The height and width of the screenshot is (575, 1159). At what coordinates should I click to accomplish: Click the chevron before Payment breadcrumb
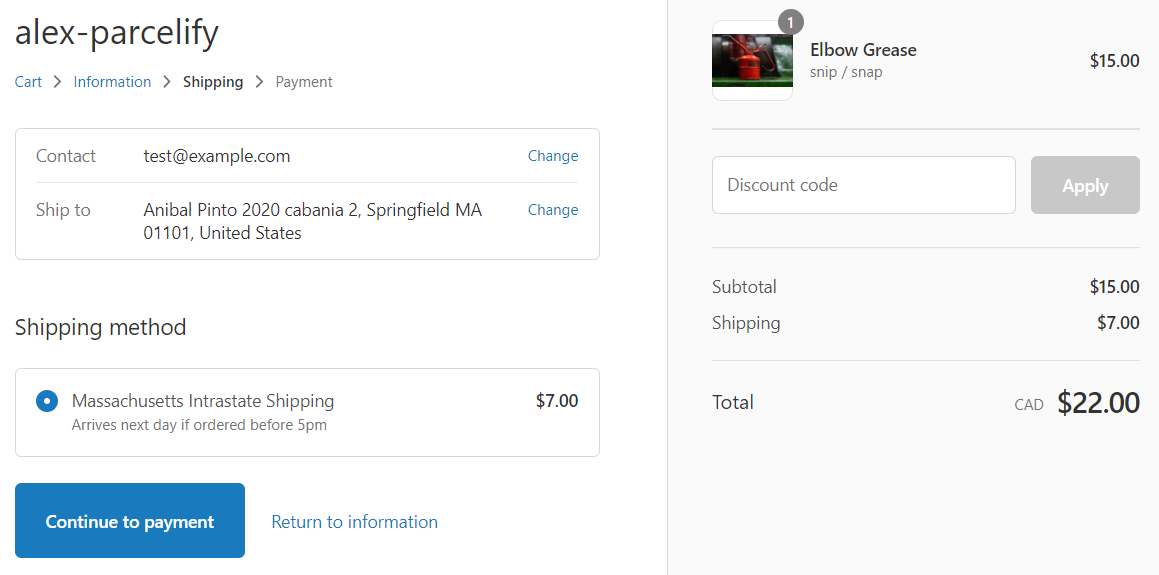point(260,82)
